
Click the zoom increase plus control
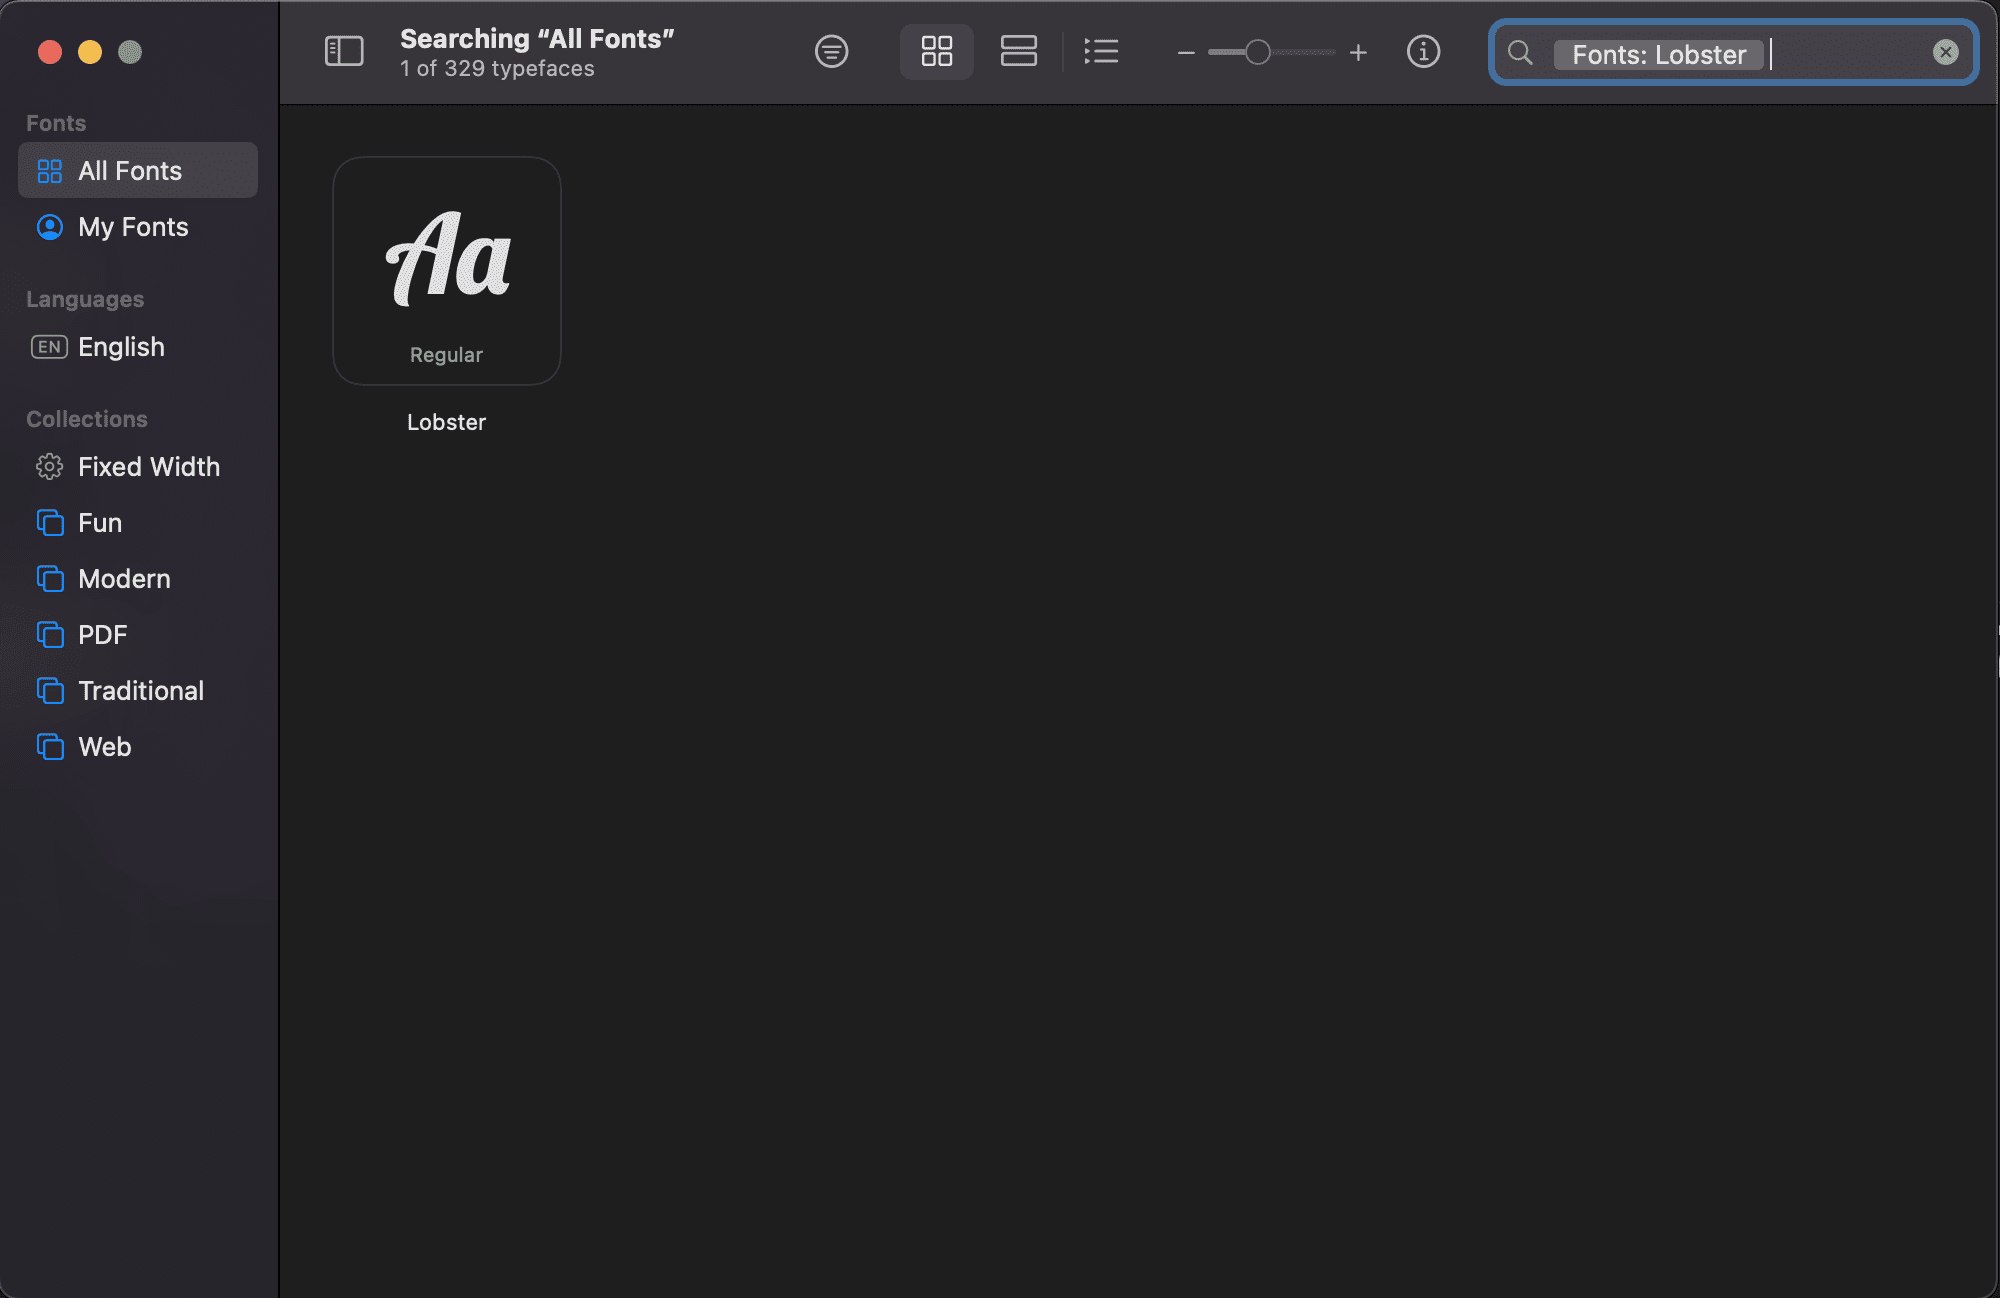(x=1358, y=52)
